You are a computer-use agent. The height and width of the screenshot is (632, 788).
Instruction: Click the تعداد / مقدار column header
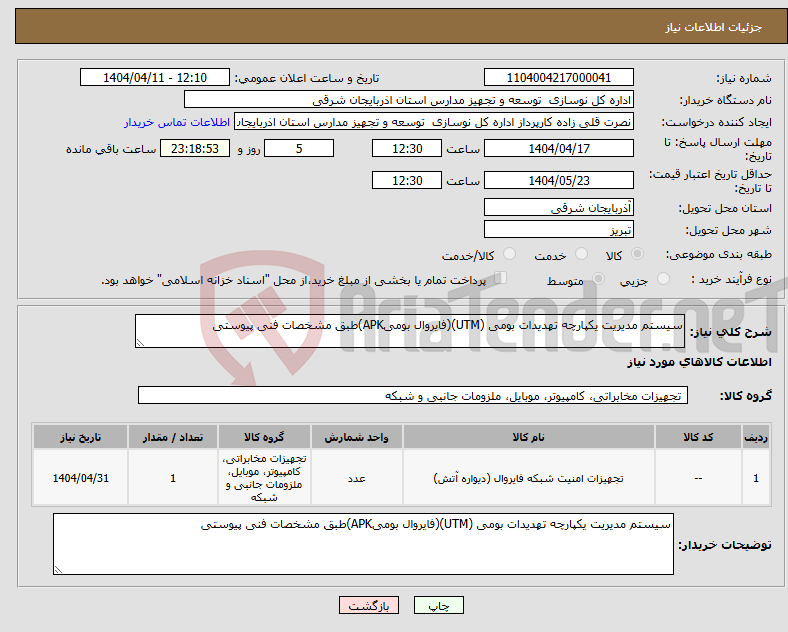click(x=173, y=437)
